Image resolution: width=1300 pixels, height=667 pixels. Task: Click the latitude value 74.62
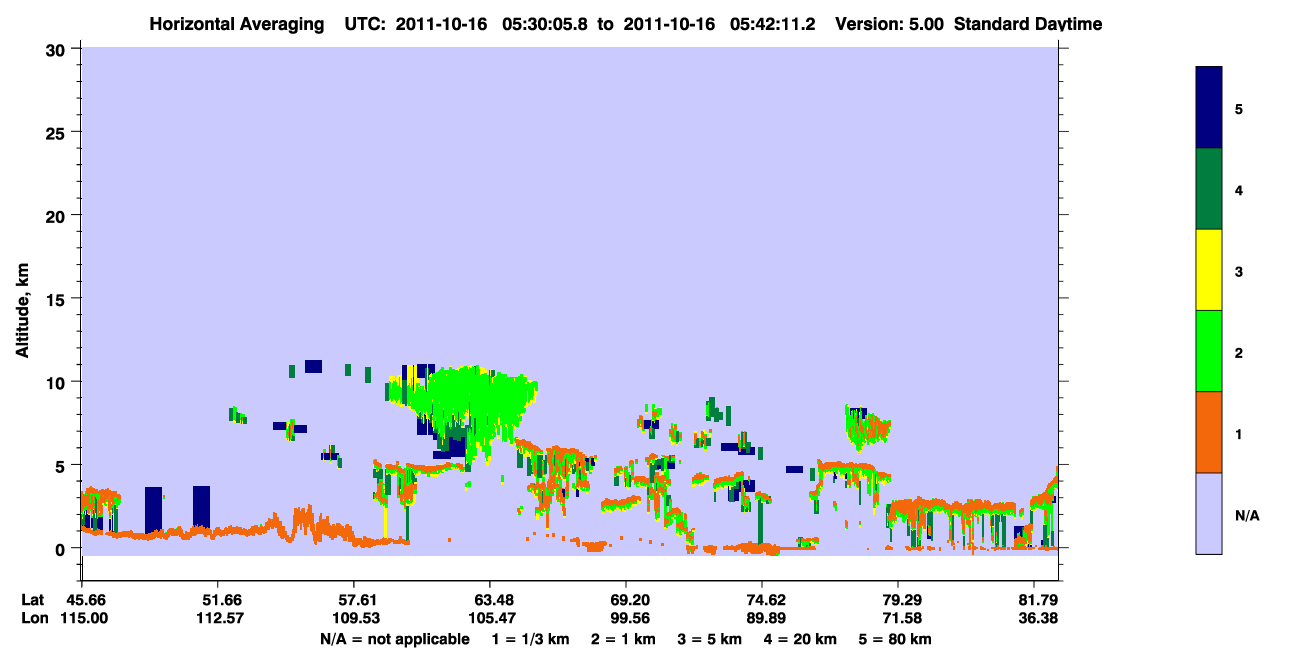(762, 600)
